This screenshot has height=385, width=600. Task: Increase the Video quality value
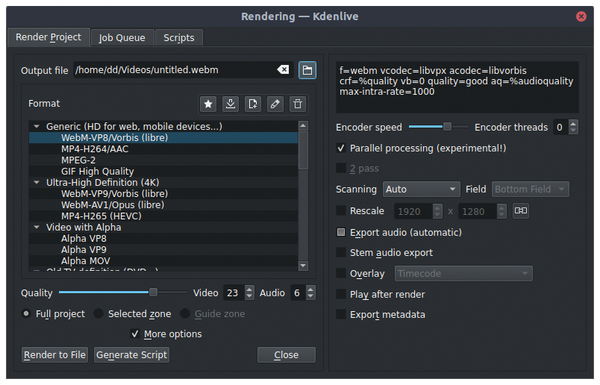tap(249, 289)
